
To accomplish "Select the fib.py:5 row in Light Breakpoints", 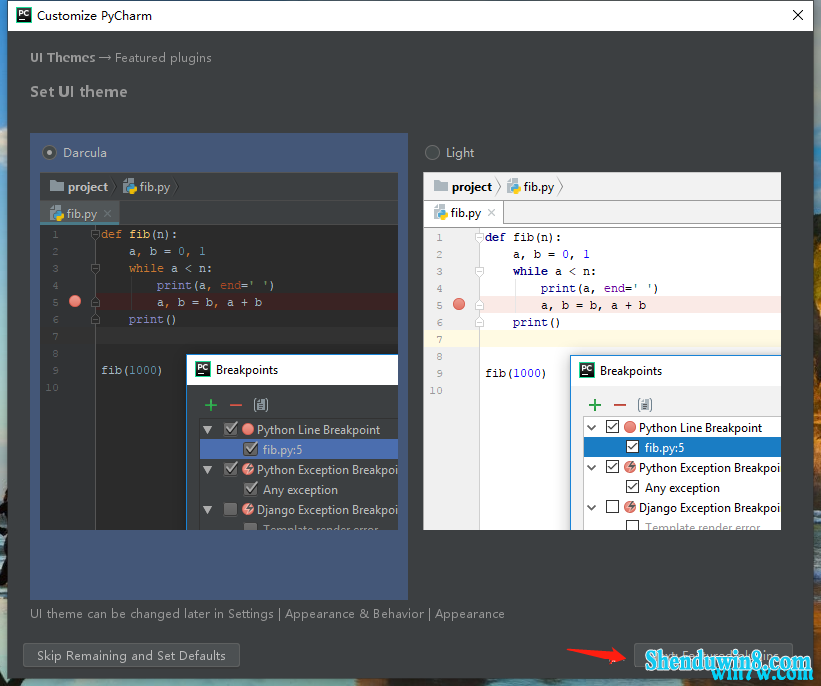I will tap(682, 447).
